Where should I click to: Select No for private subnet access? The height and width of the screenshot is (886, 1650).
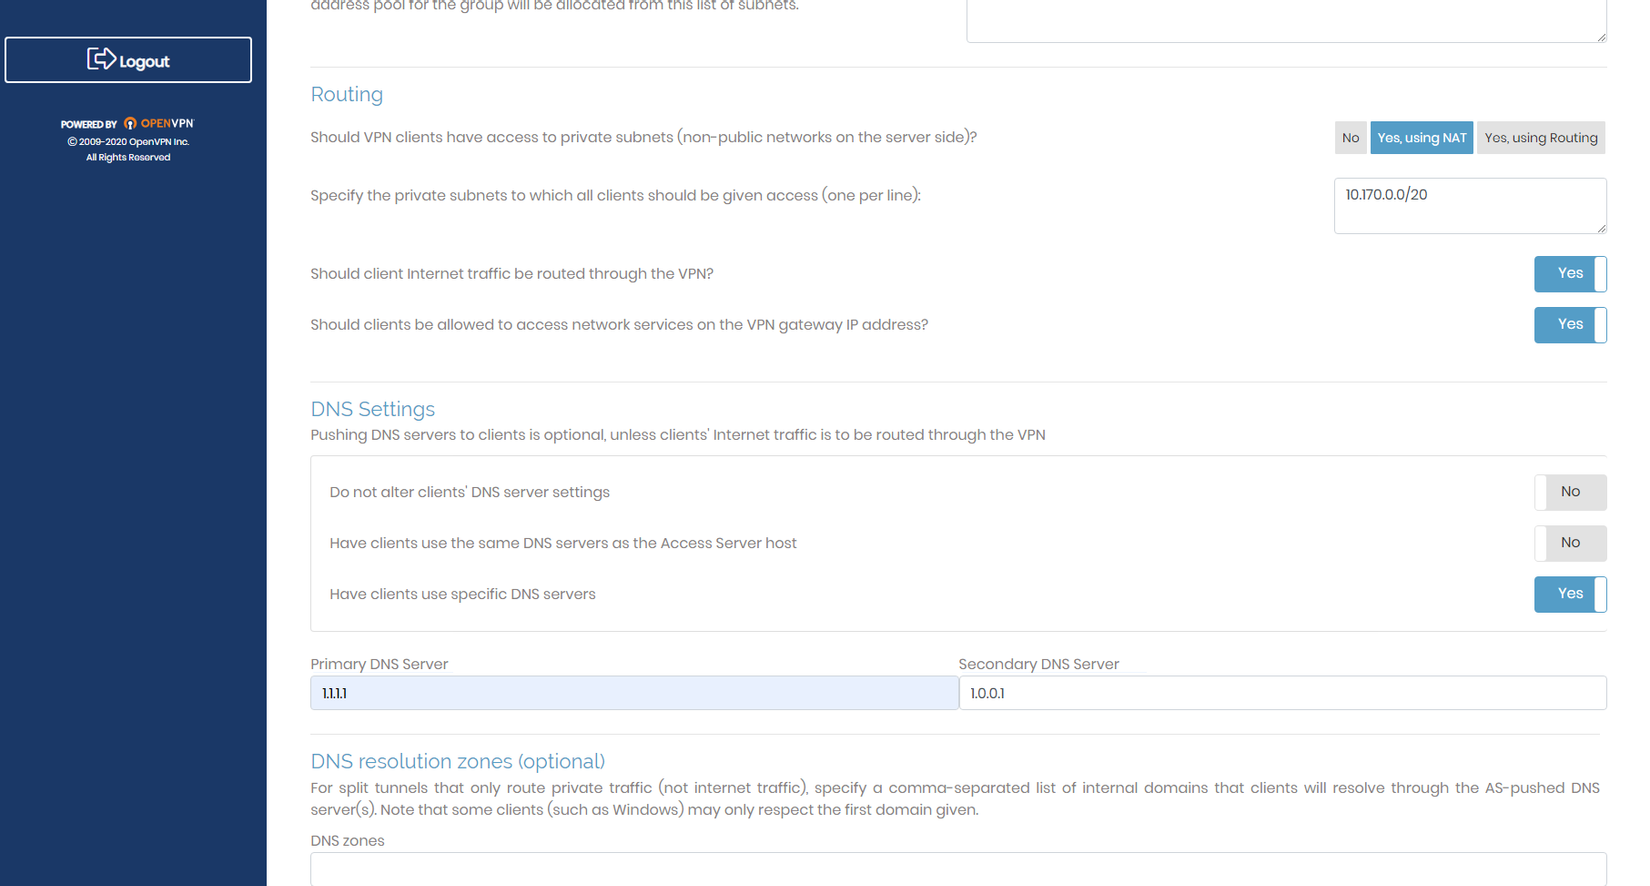click(1350, 138)
